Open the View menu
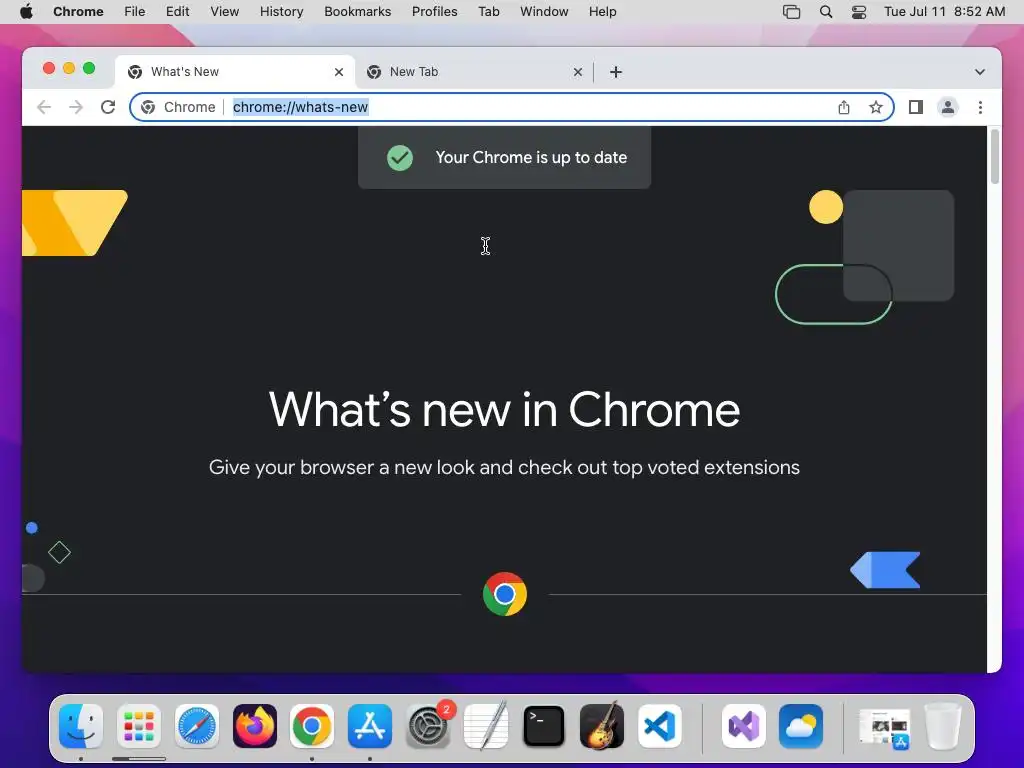This screenshot has height=768, width=1024. tap(225, 12)
